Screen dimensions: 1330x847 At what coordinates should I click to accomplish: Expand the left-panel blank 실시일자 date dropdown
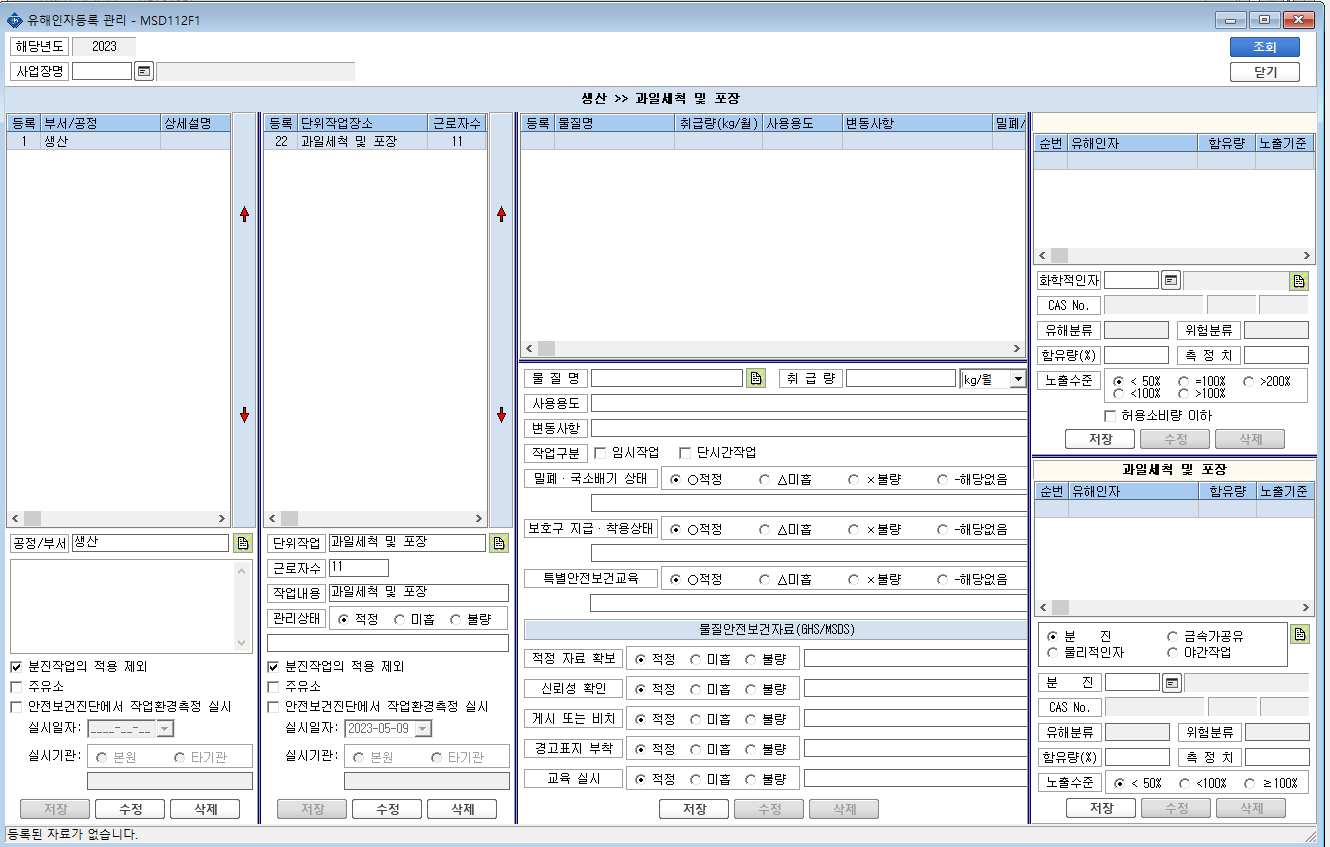point(166,729)
